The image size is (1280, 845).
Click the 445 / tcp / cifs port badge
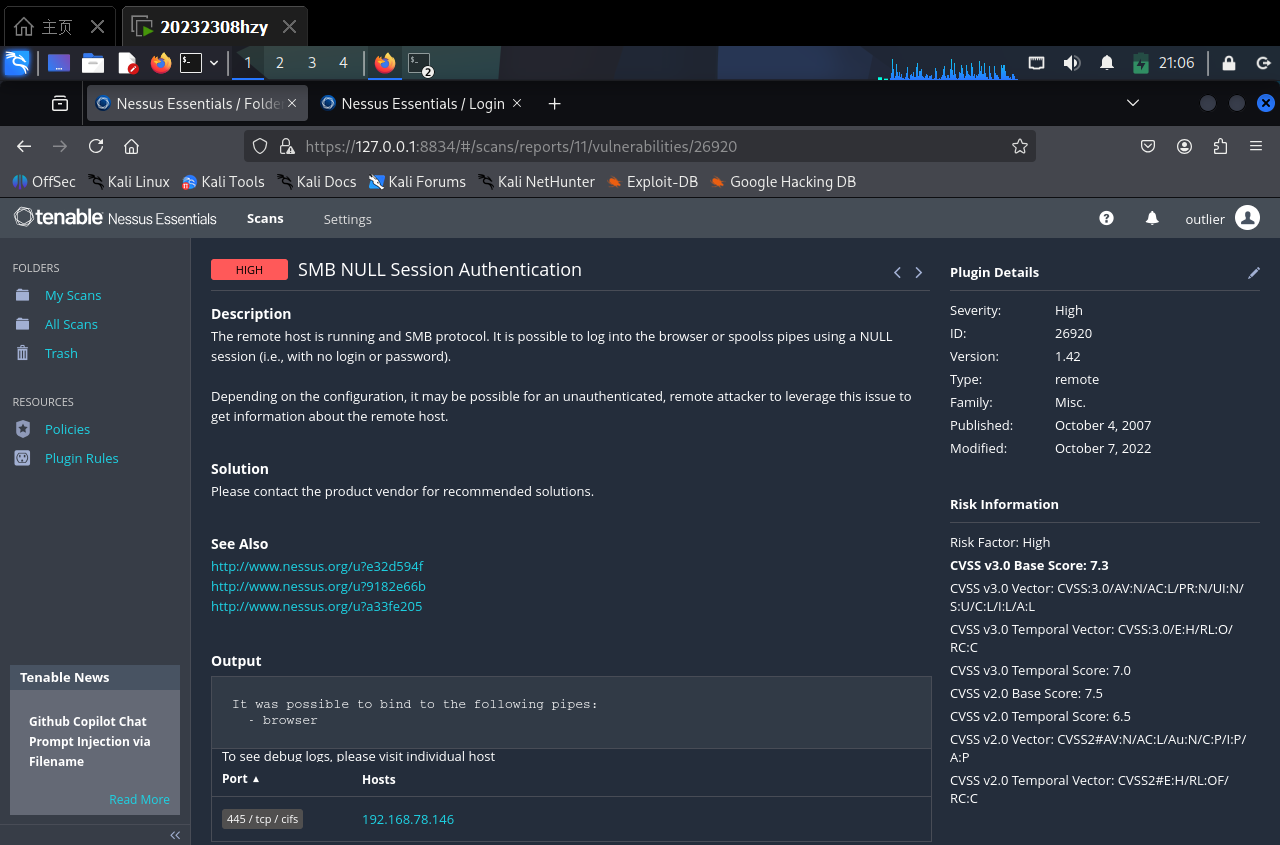tap(263, 819)
